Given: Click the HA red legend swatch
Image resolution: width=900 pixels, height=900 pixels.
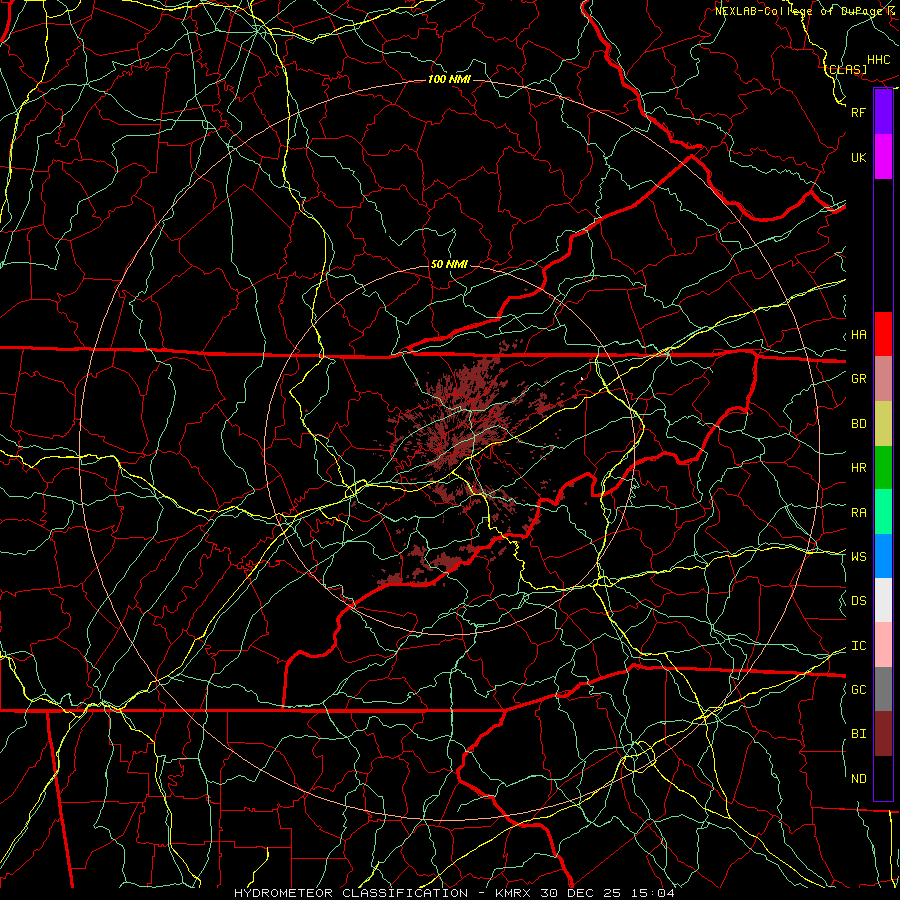Looking at the screenshot, I should [883, 334].
